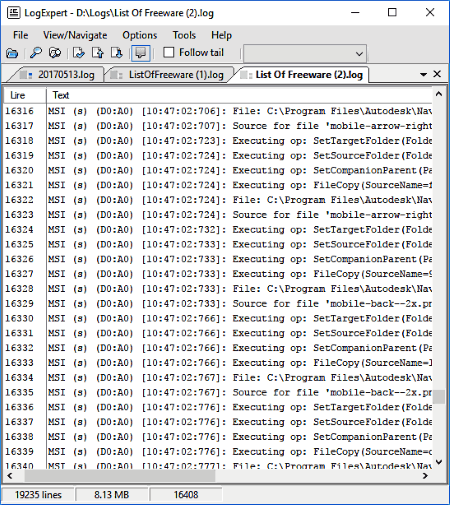The height and width of the screenshot is (505, 450).
Task: Select log line 16325
Action: (x=218, y=244)
